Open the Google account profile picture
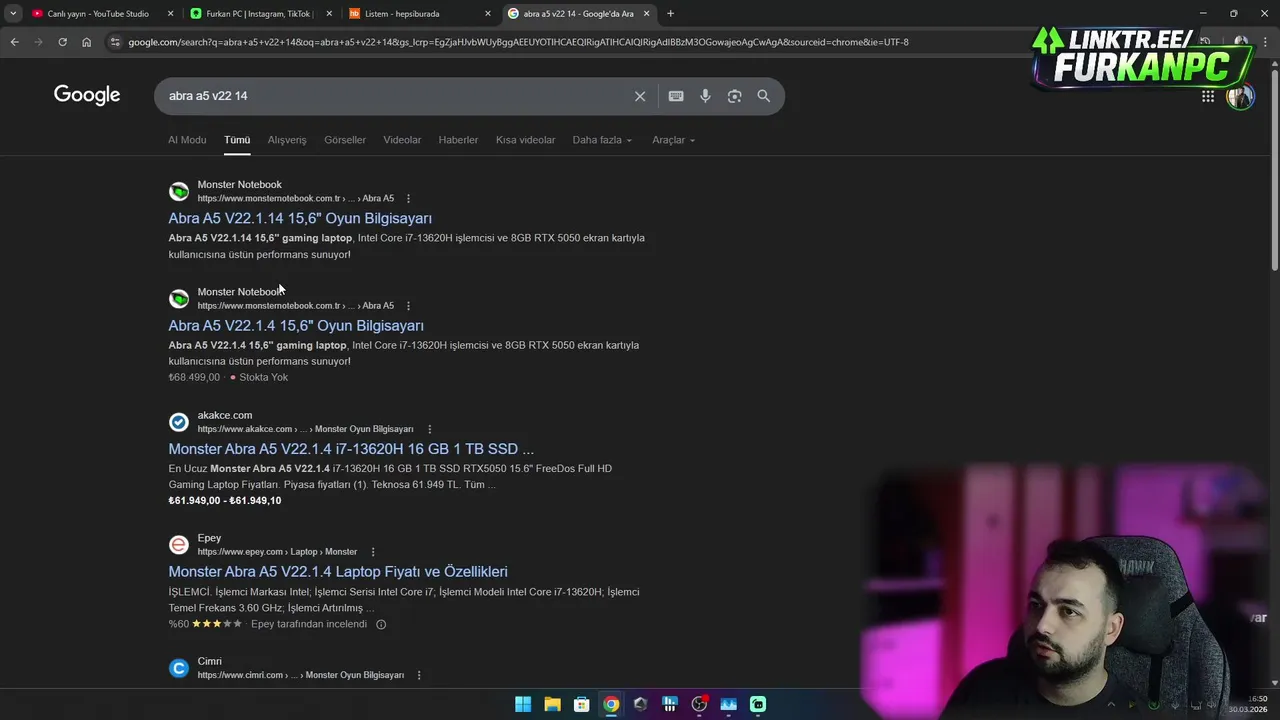 tap(1240, 96)
